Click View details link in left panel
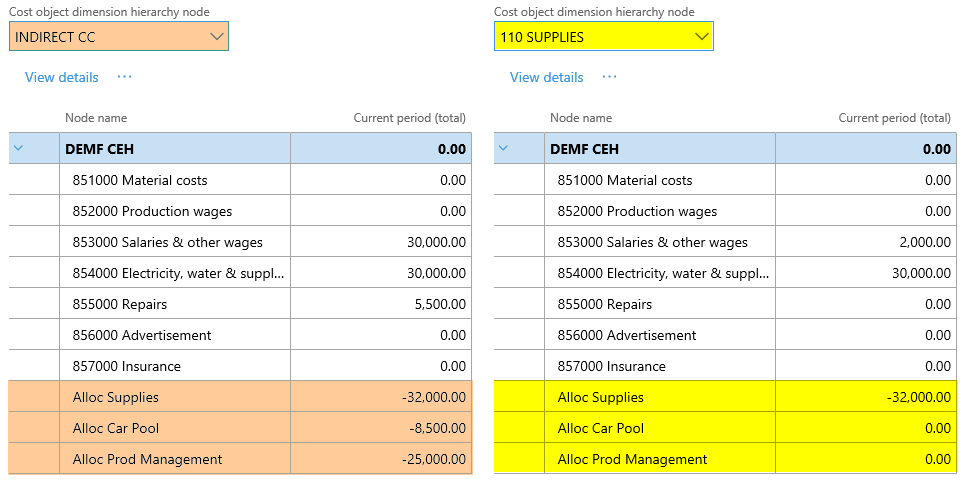The image size is (965, 482). (x=62, y=77)
